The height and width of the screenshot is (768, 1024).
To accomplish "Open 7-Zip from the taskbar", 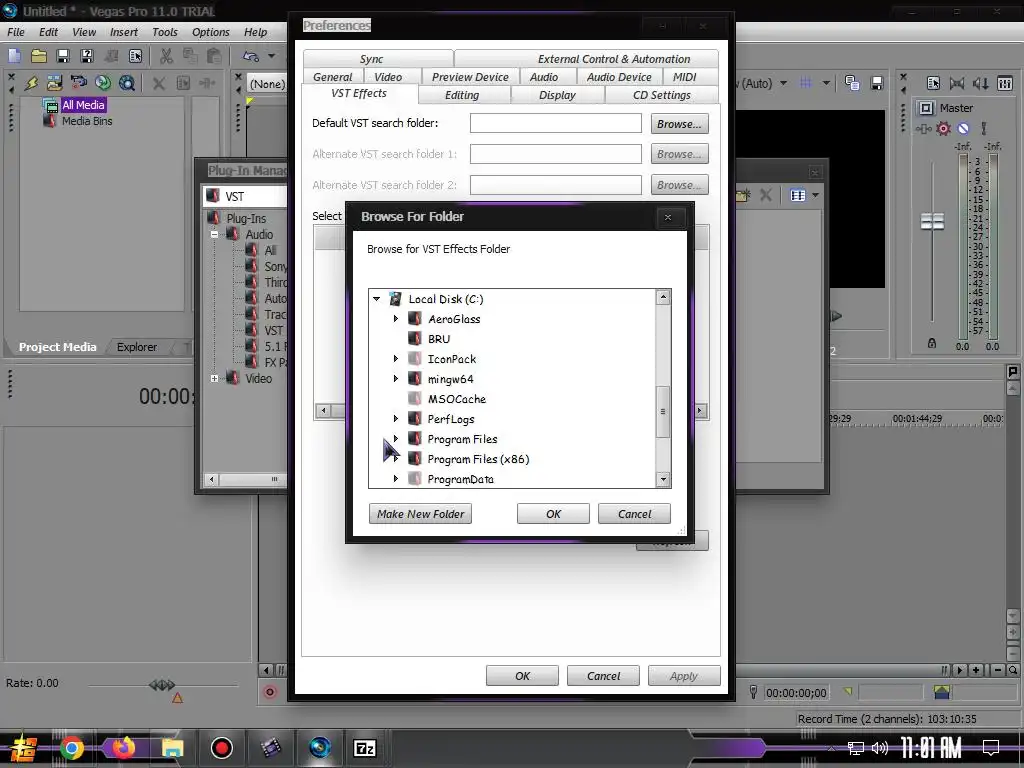I will (364, 748).
